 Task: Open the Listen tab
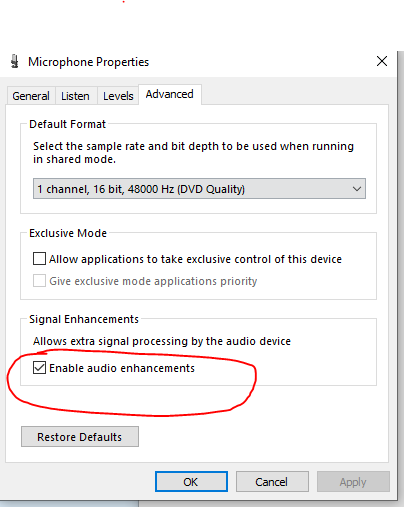click(75, 96)
